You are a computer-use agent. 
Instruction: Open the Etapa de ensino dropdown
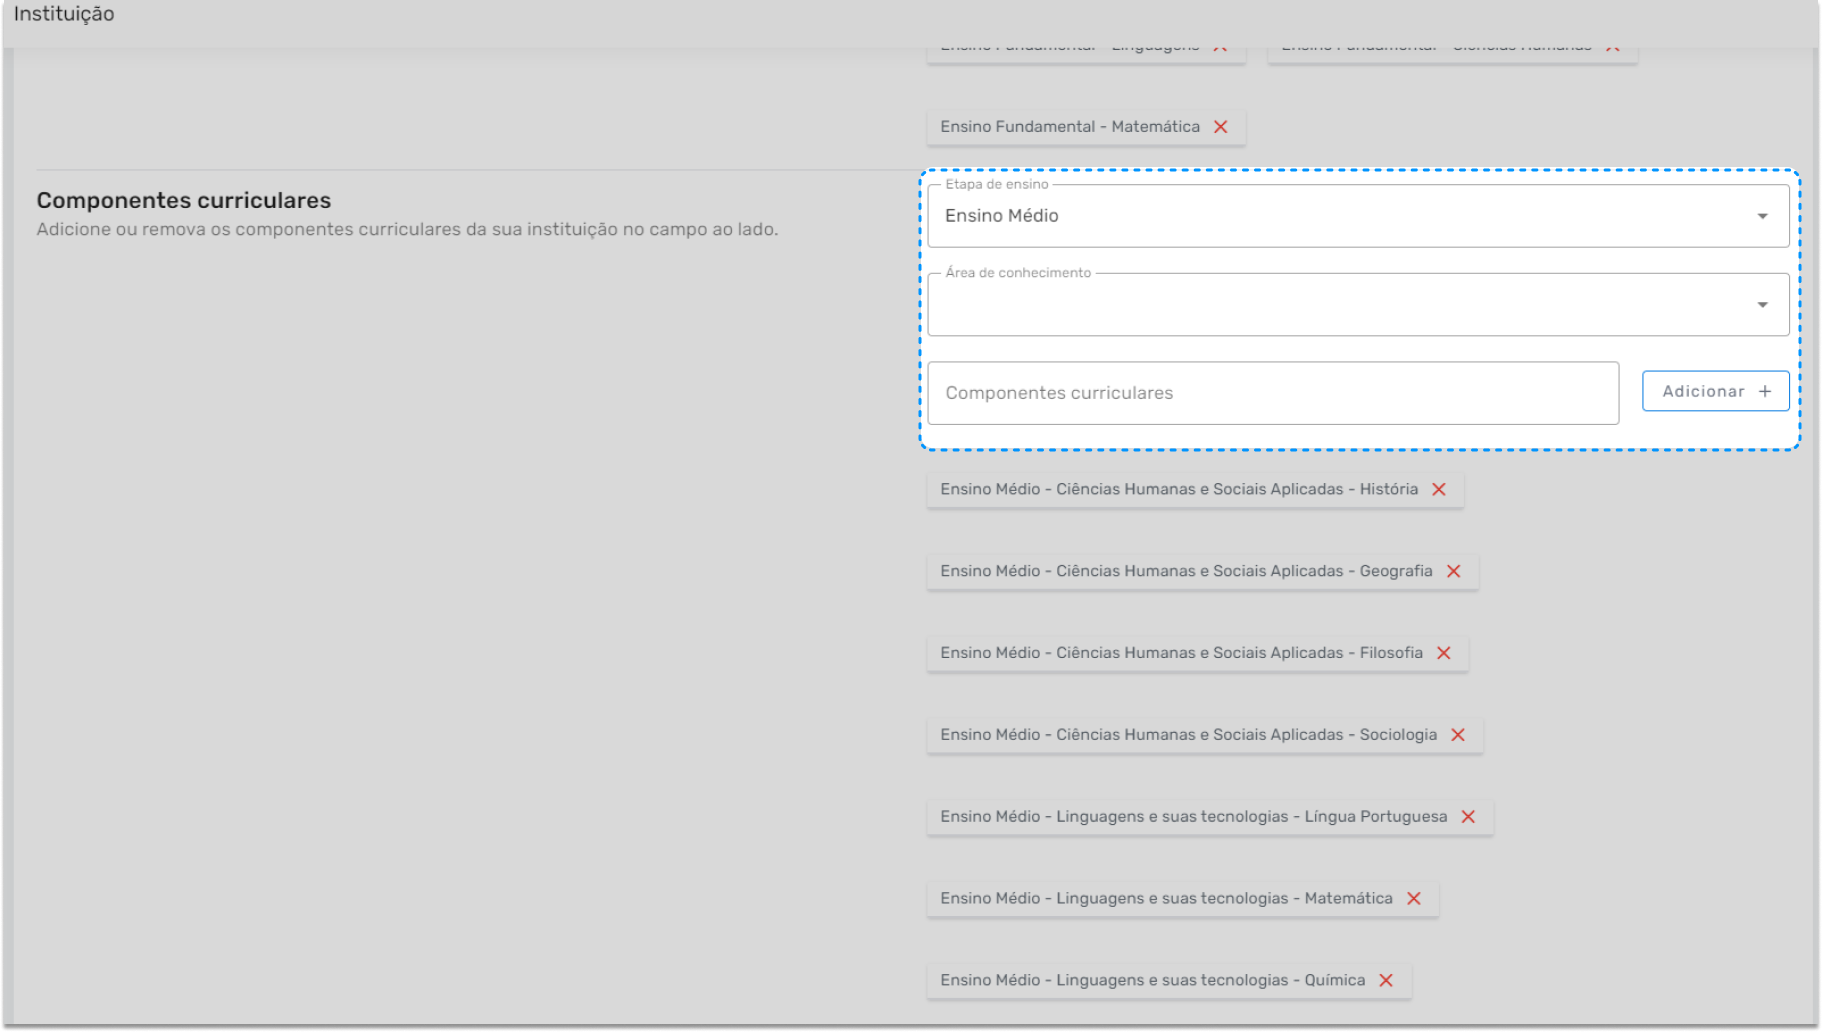click(x=1358, y=216)
